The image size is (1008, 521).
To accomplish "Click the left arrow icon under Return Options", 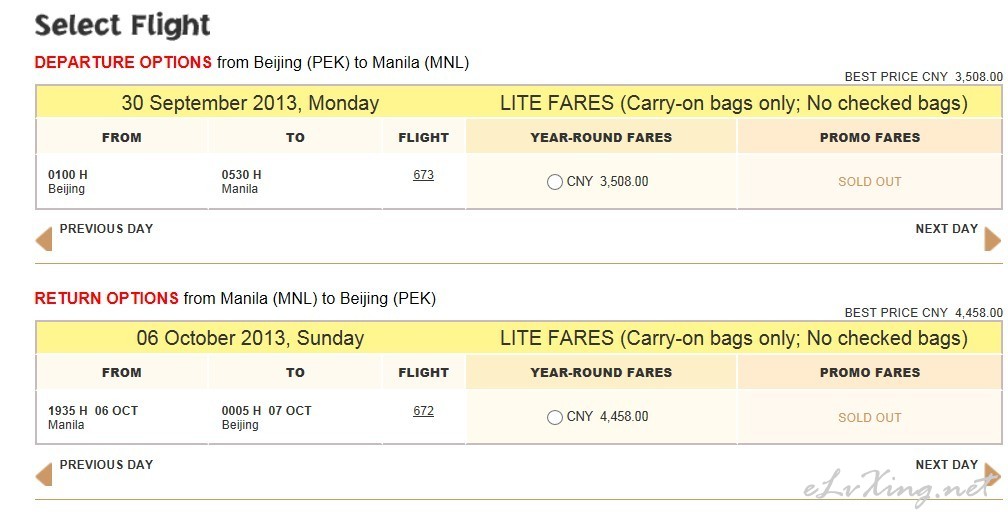I will (x=44, y=475).
